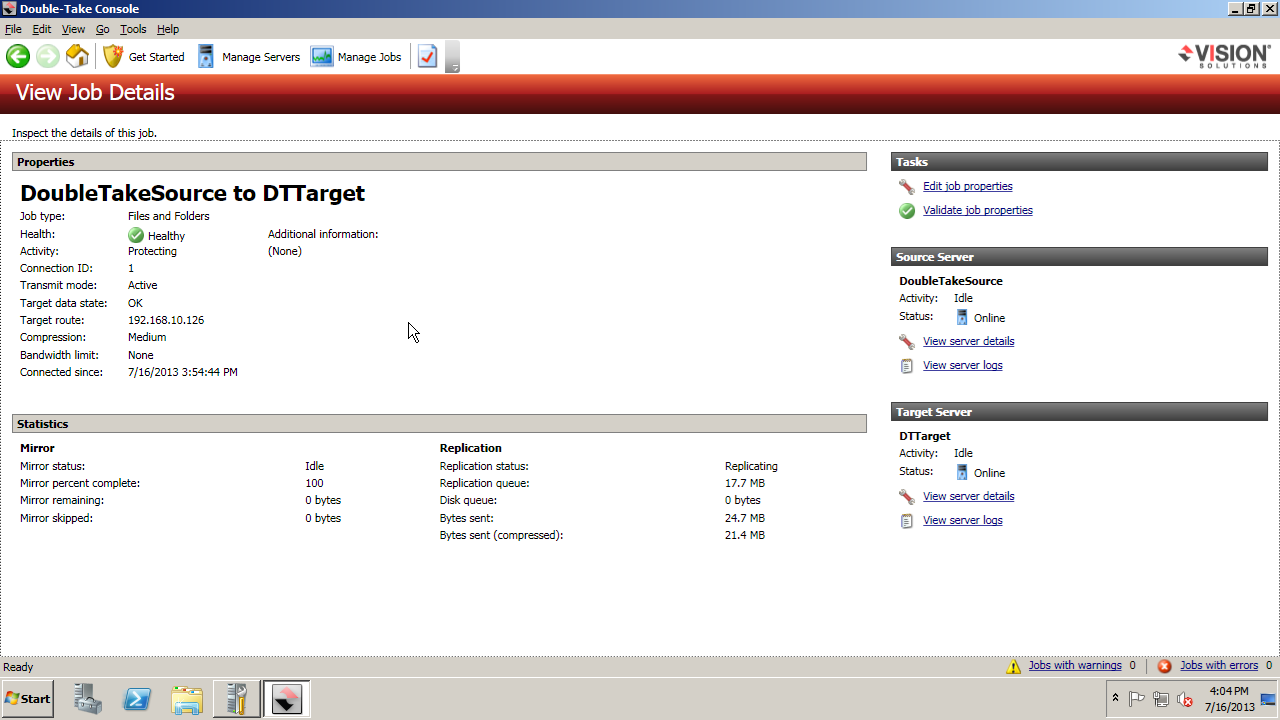Click the taskbar clock showing 4:04 PM
The image size is (1280, 720).
[x=1229, y=699]
